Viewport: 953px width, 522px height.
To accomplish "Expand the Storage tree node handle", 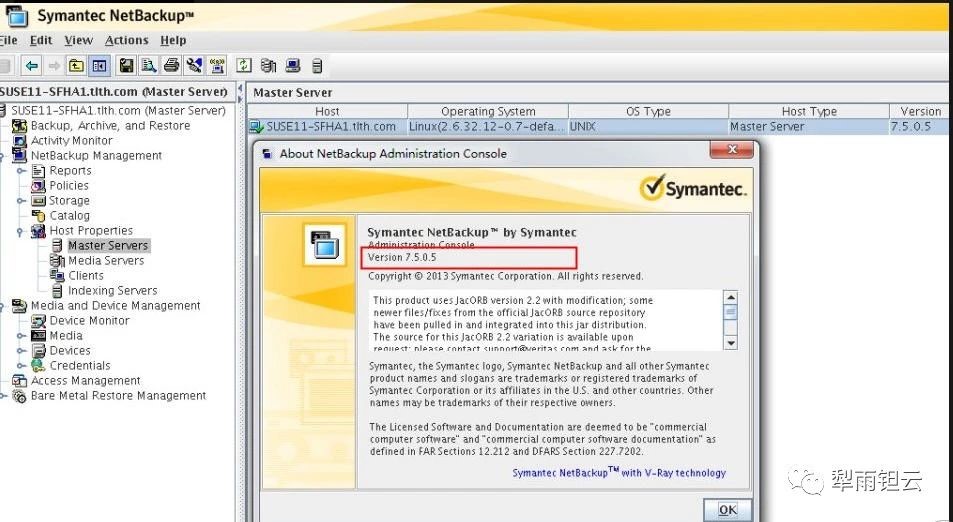I will tap(21, 201).
